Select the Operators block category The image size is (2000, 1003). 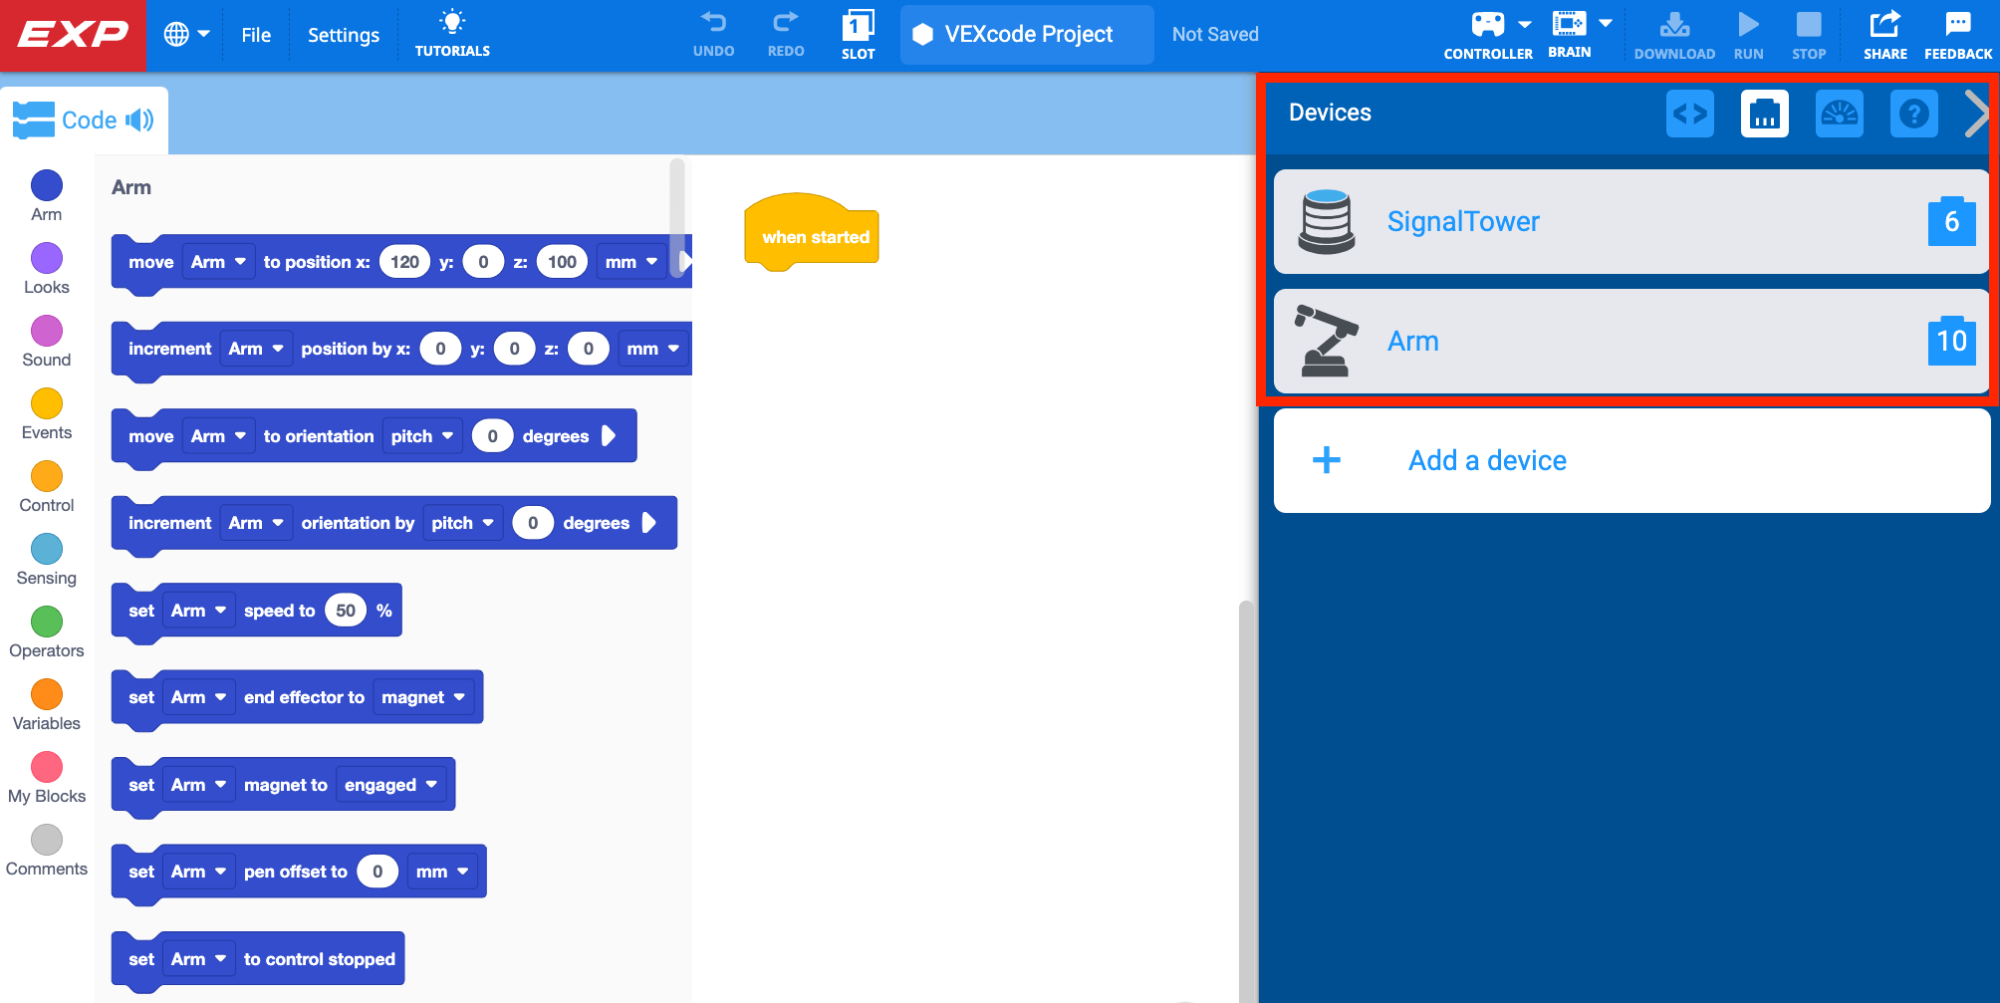[x=46, y=634]
